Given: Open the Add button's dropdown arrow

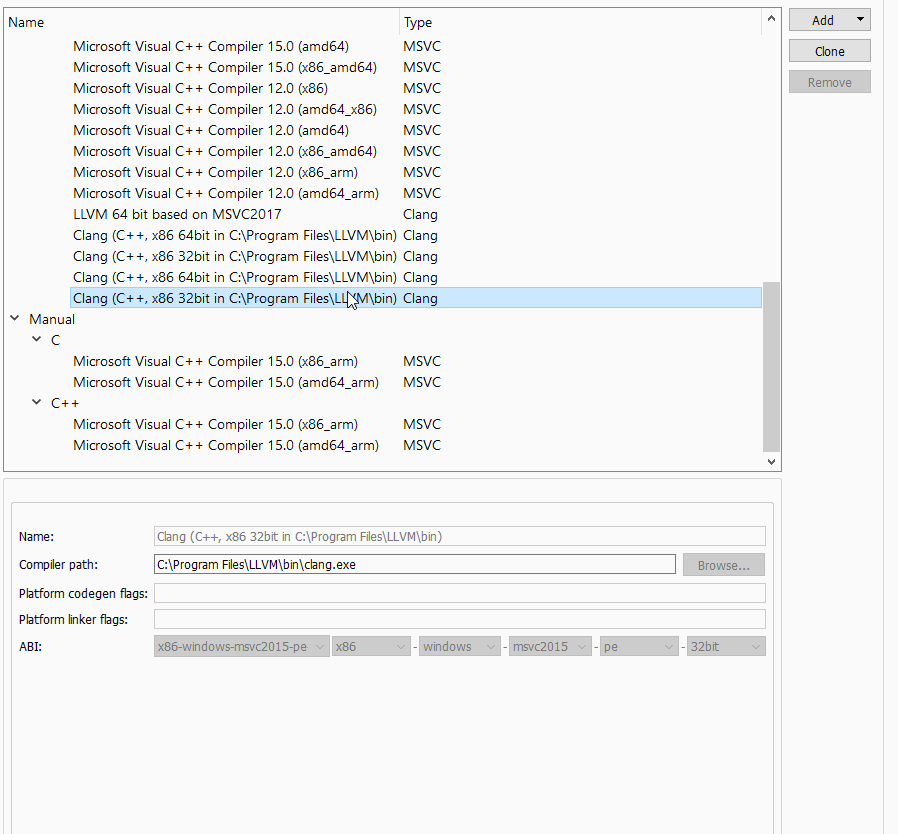Looking at the screenshot, I should coord(860,19).
